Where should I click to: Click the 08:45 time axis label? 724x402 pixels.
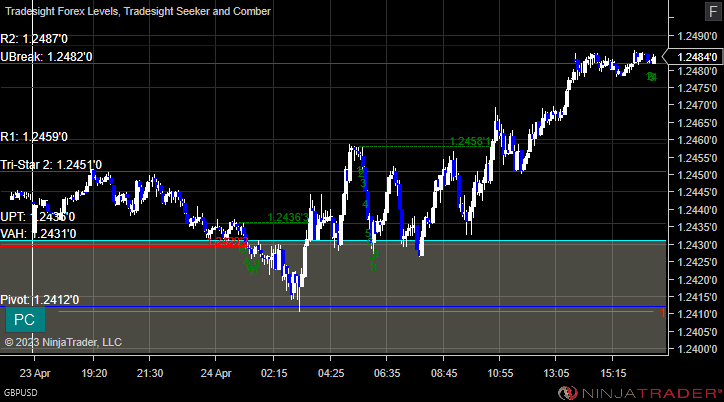click(x=444, y=373)
